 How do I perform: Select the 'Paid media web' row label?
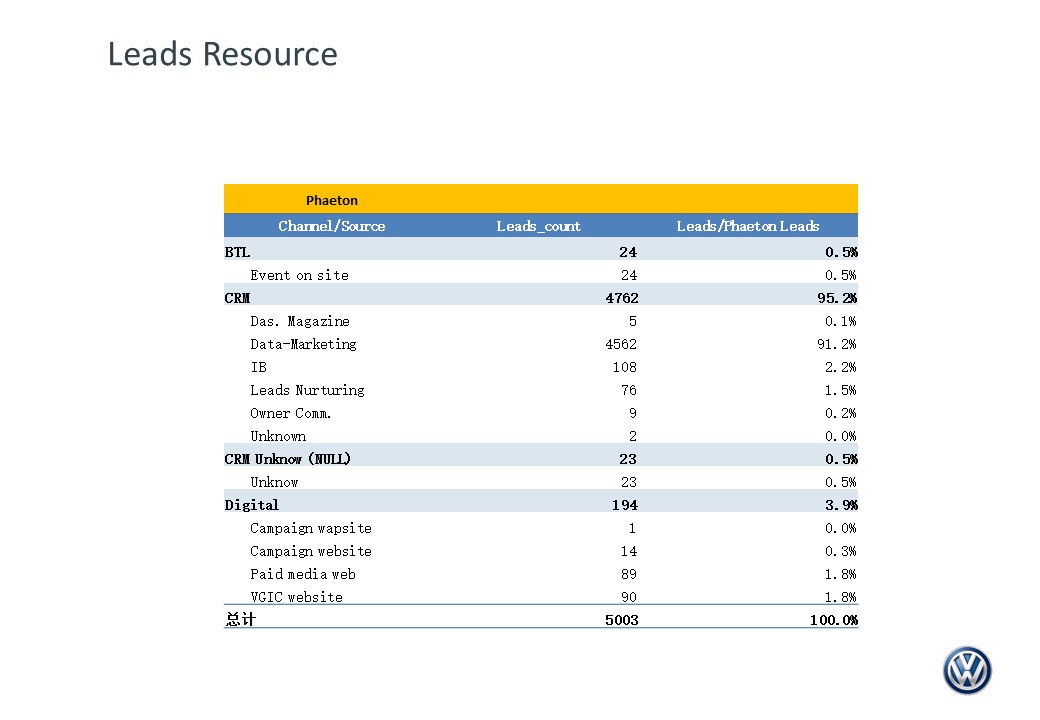tap(302, 574)
